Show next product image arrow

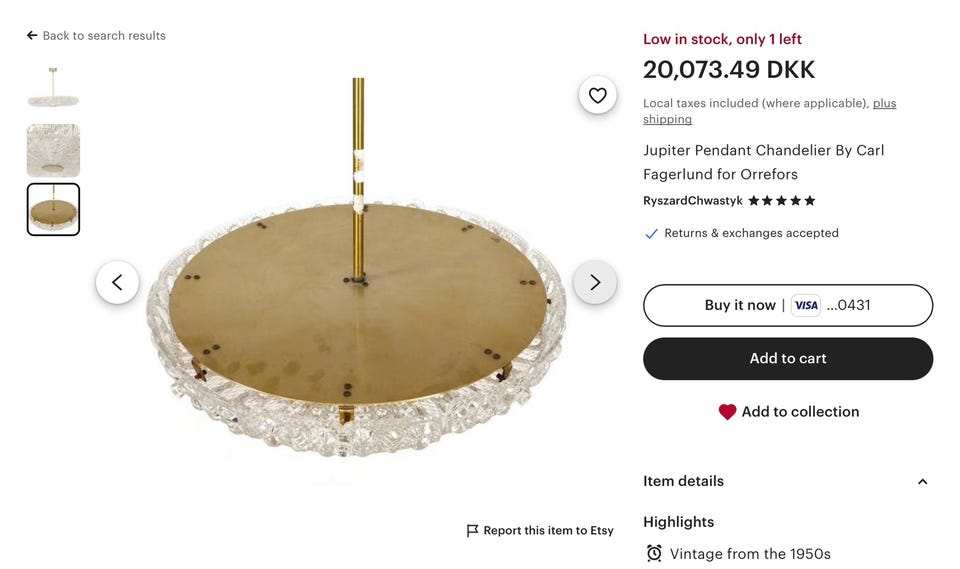coord(595,282)
